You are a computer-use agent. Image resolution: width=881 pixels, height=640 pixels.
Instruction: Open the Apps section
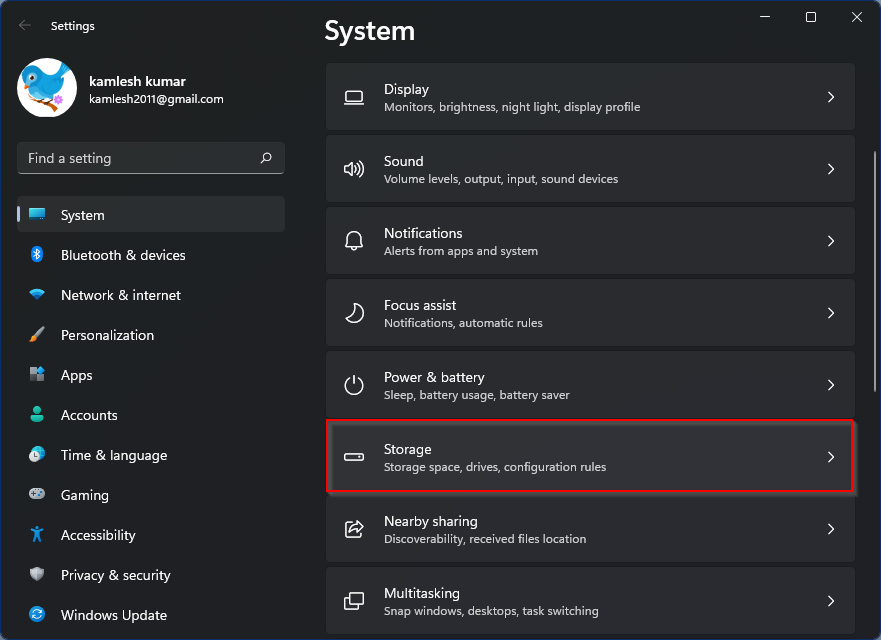[x=76, y=375]
